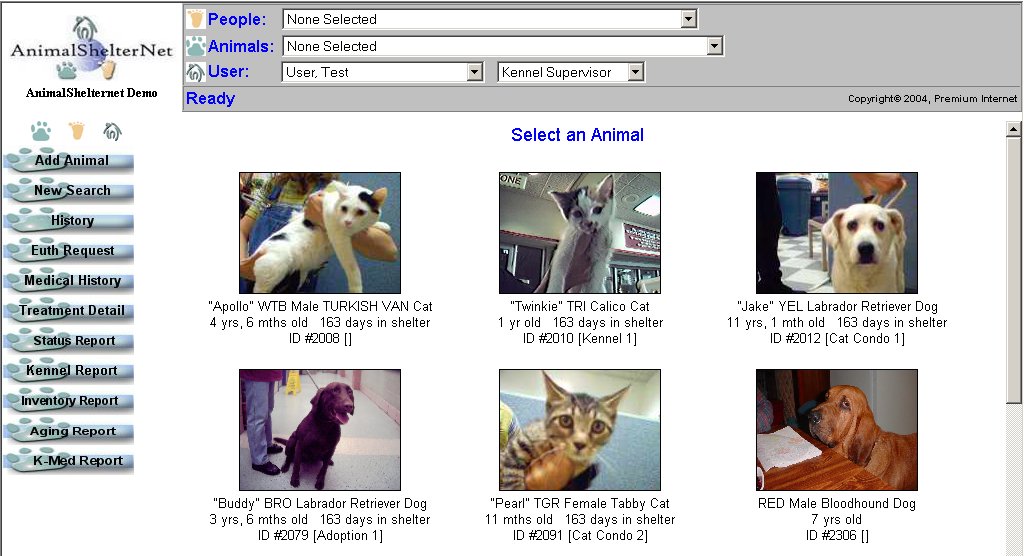Click the paw icon beside Animals label
This screenshot has height=556, width=1024.
click(x=195, y=46)
